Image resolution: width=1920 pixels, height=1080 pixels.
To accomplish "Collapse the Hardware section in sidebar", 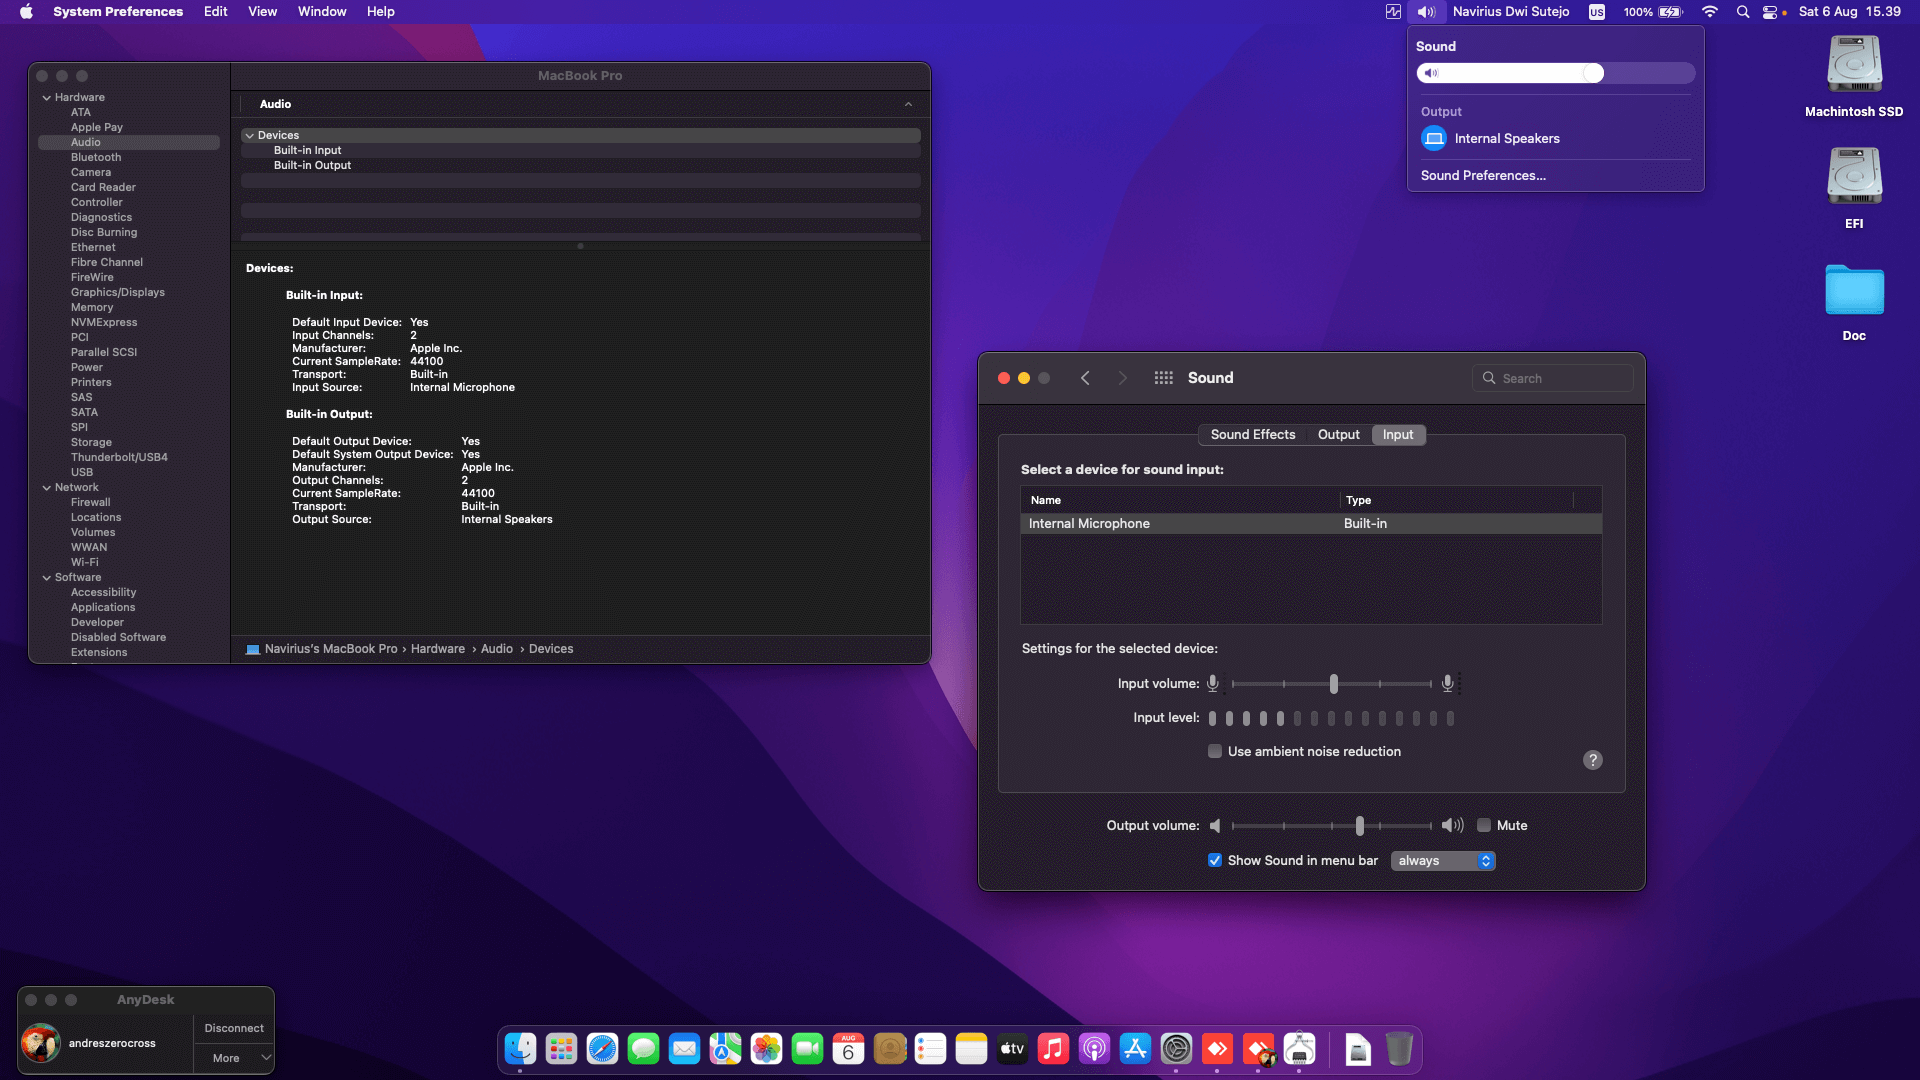I will click(x=47, y=97).
